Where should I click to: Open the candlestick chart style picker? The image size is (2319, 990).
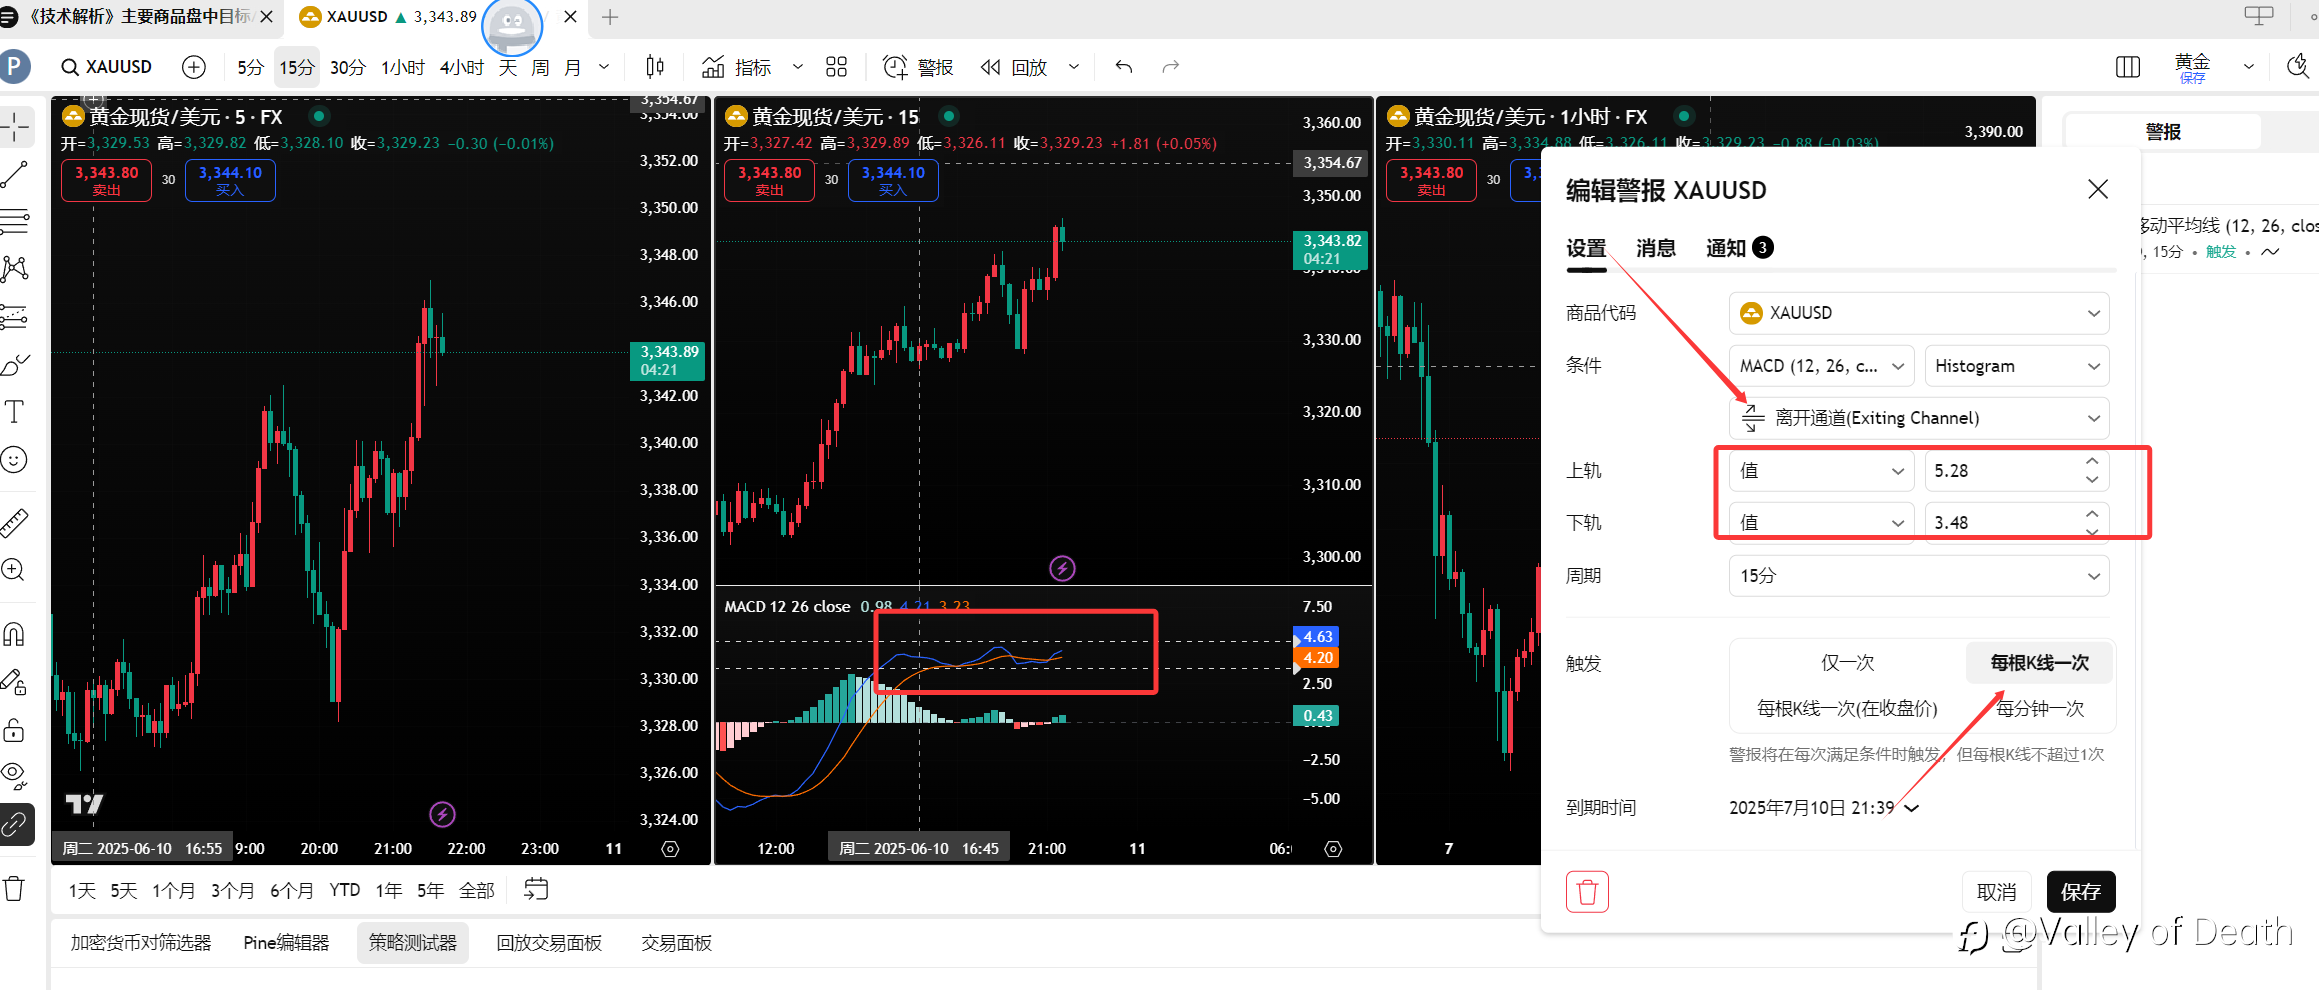point(655,67)
